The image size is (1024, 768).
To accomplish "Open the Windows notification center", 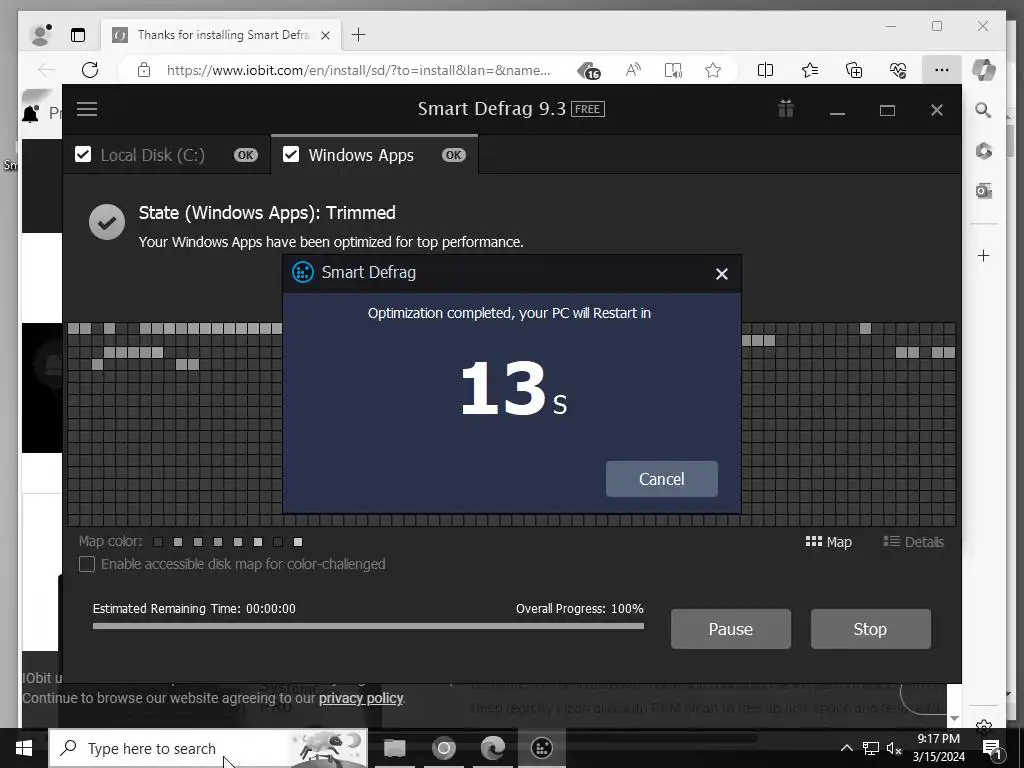I will click(992, 748).
